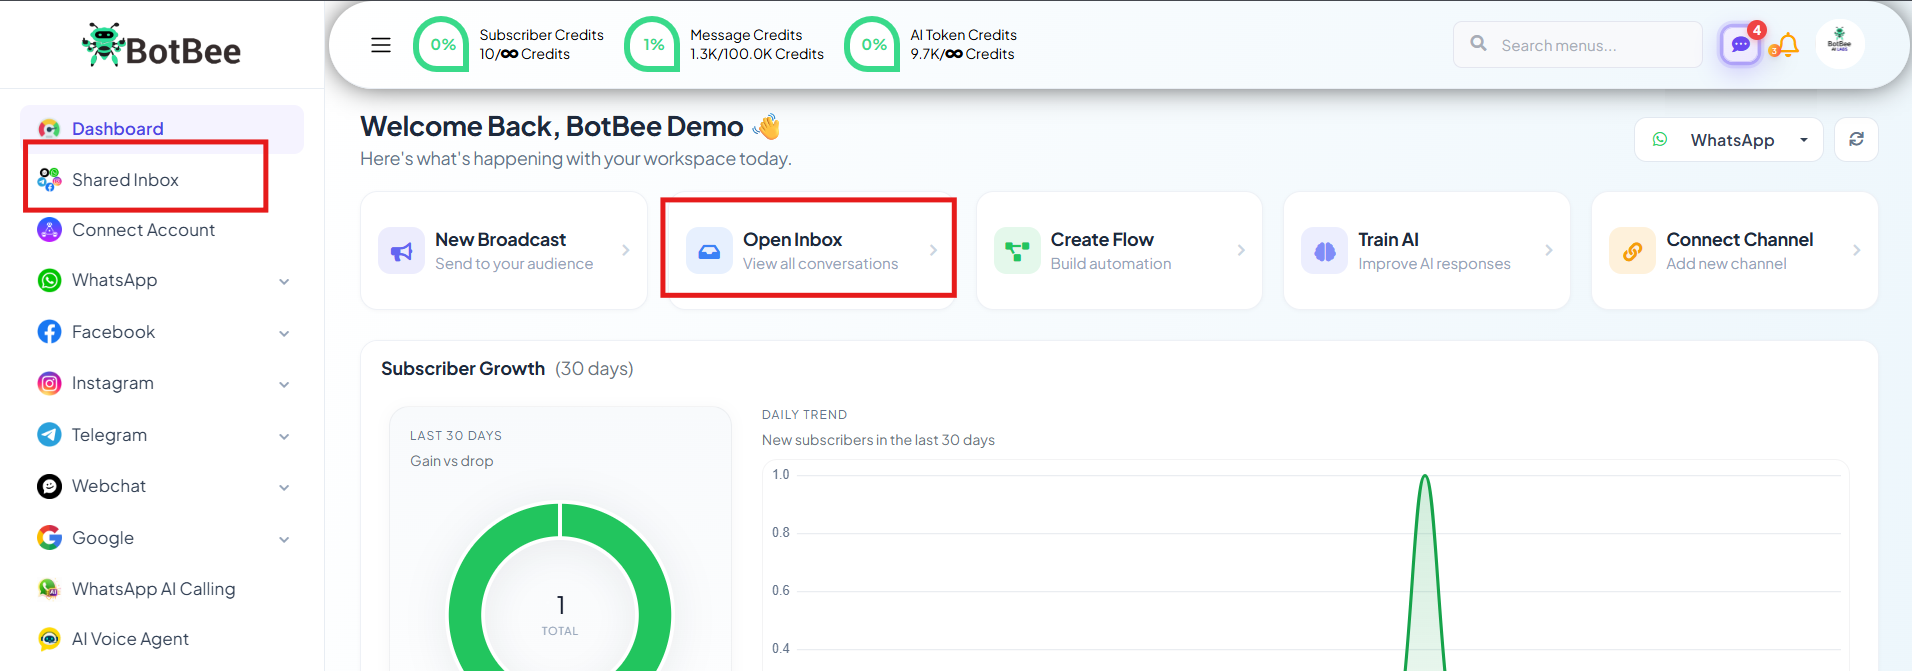Click the Create Flow card arrow
This screenshot has width=1912, height=671.
(1241, 250)
